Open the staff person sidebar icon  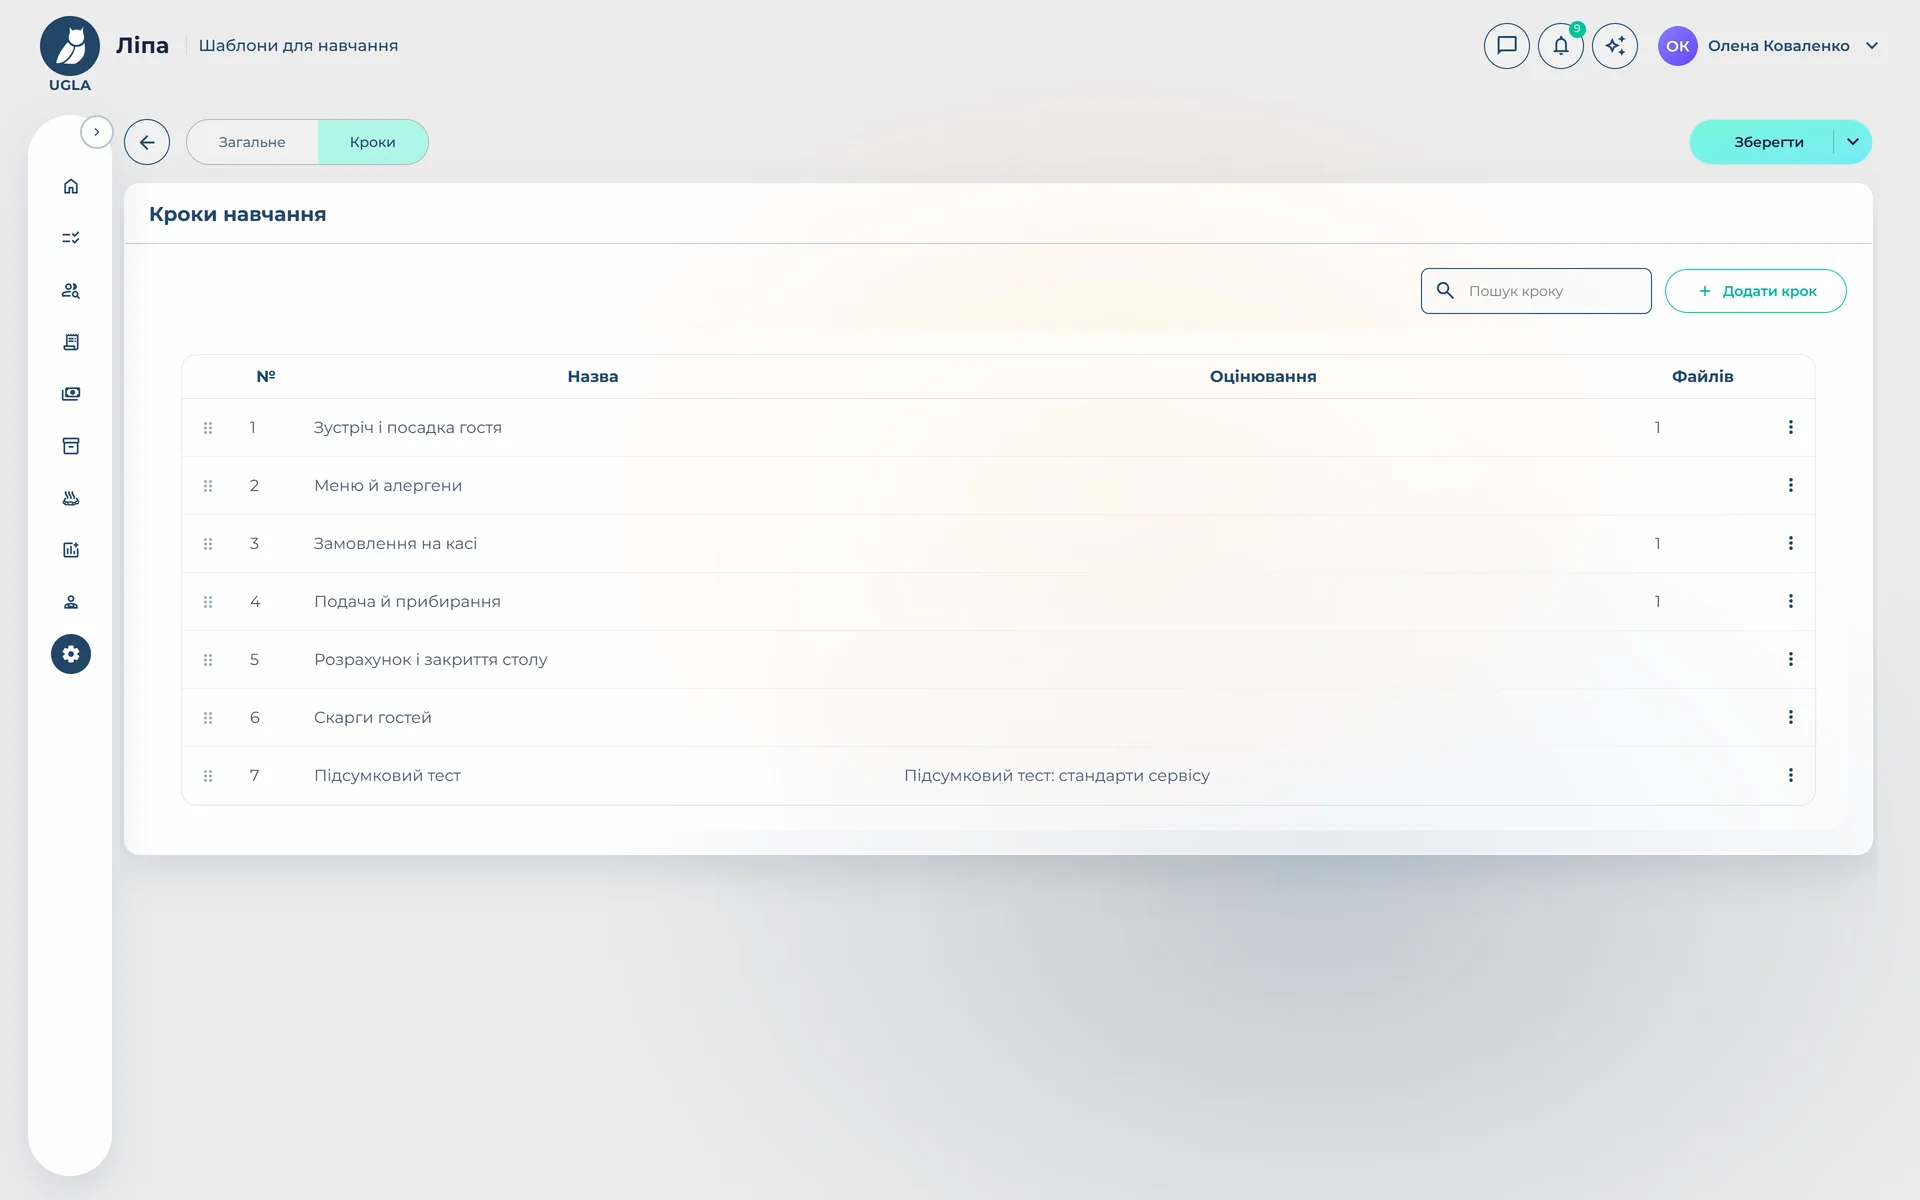click(71, 602)
